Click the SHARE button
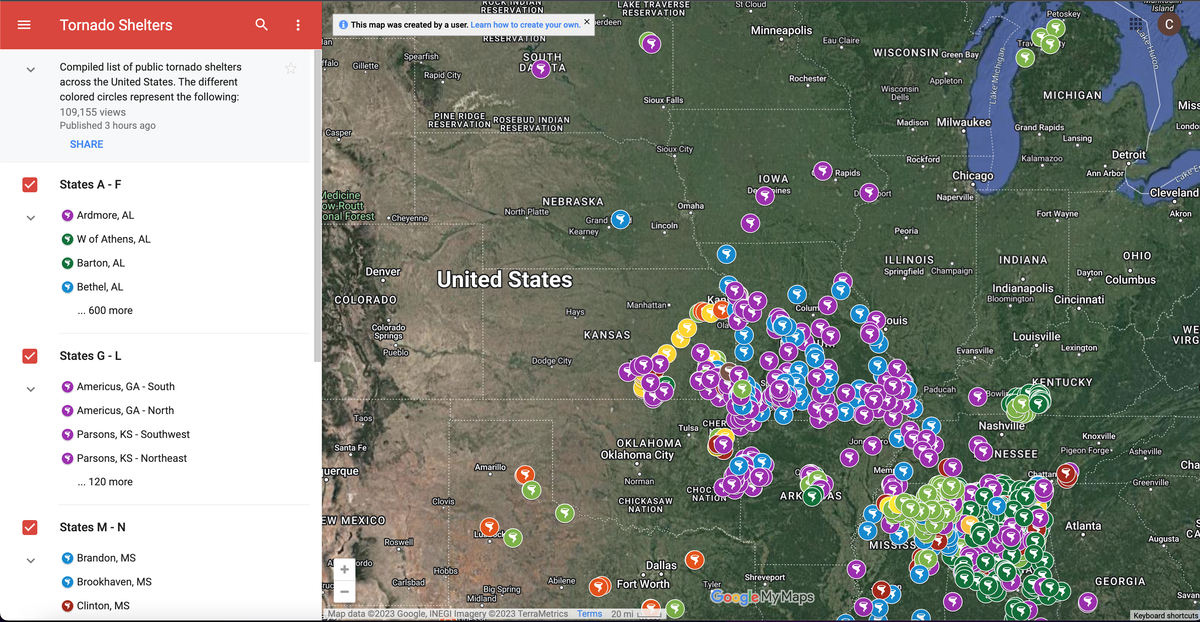The image size is (1200, 622). [x=86, y=144]
